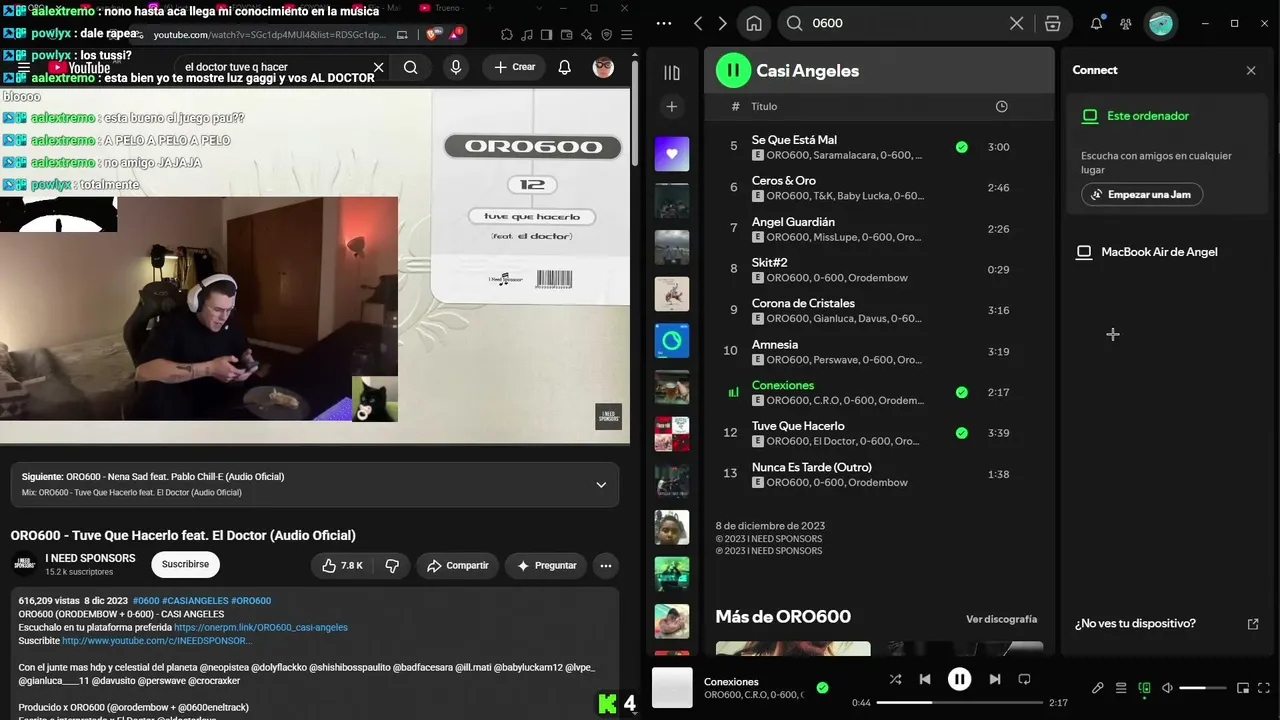This screenshot has width=1280, height=720.
Task: Expand Your Library in Spotify sidebar
Action: point(672,72)
